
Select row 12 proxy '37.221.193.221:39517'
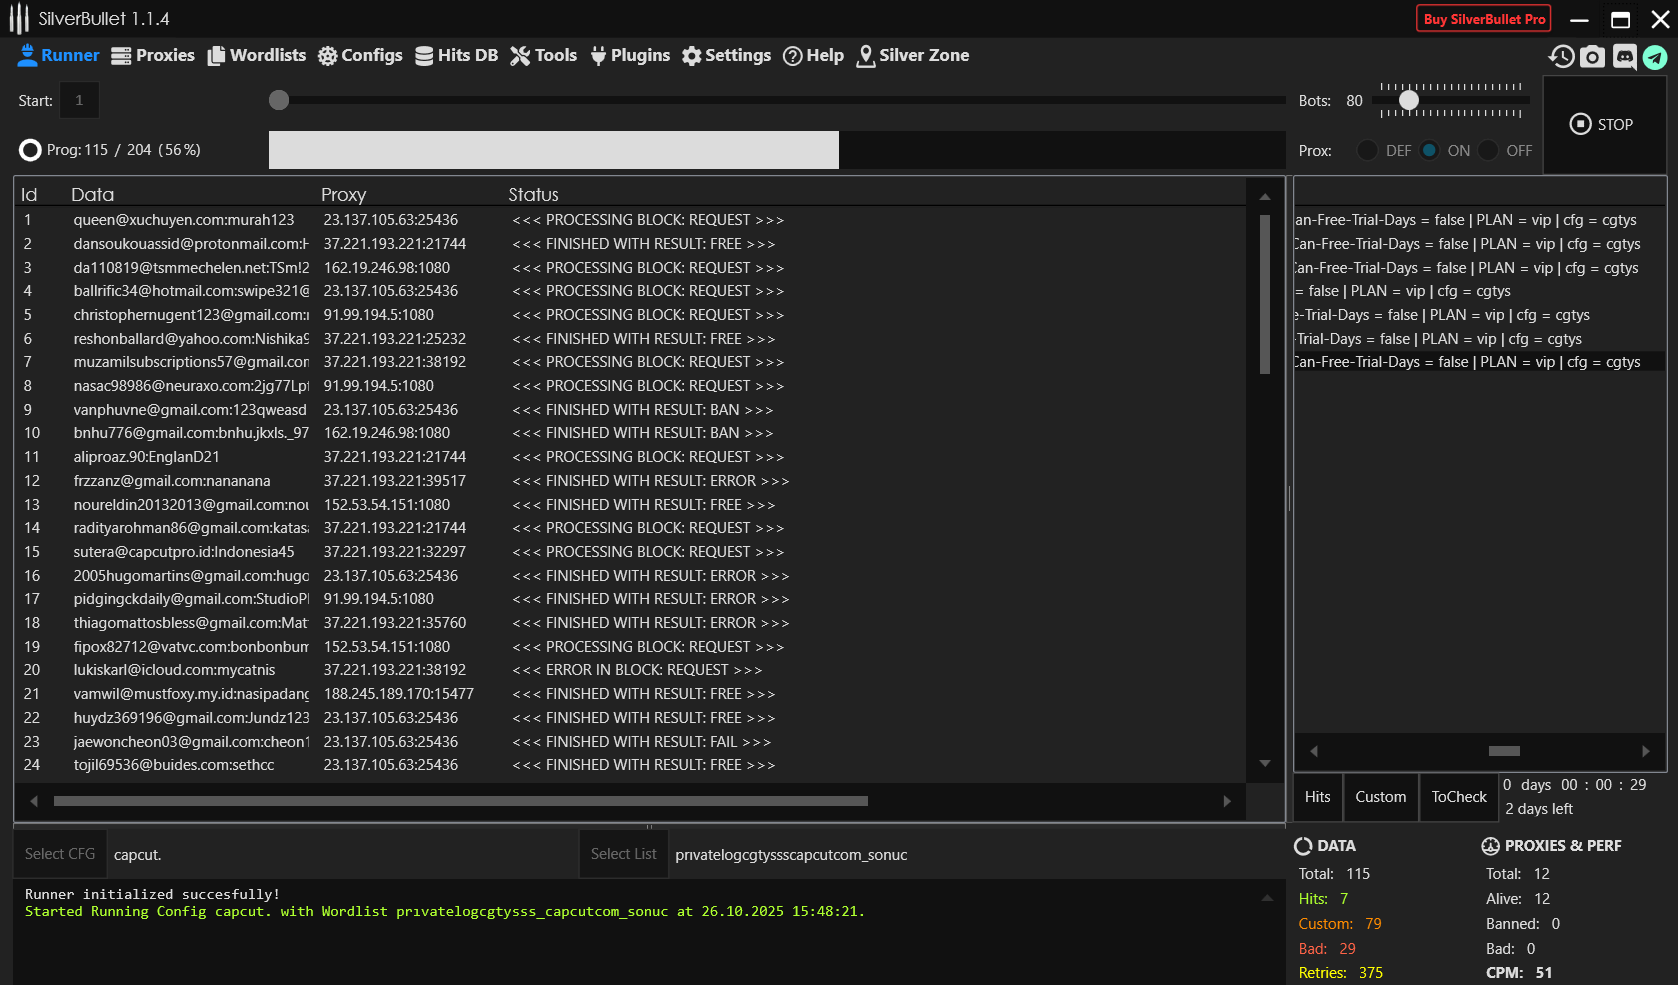pyautogui.click(x=394, y=481)
